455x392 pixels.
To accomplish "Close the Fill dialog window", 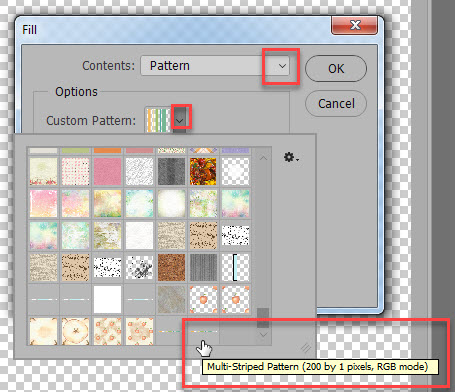I will (x=355, y=25).
